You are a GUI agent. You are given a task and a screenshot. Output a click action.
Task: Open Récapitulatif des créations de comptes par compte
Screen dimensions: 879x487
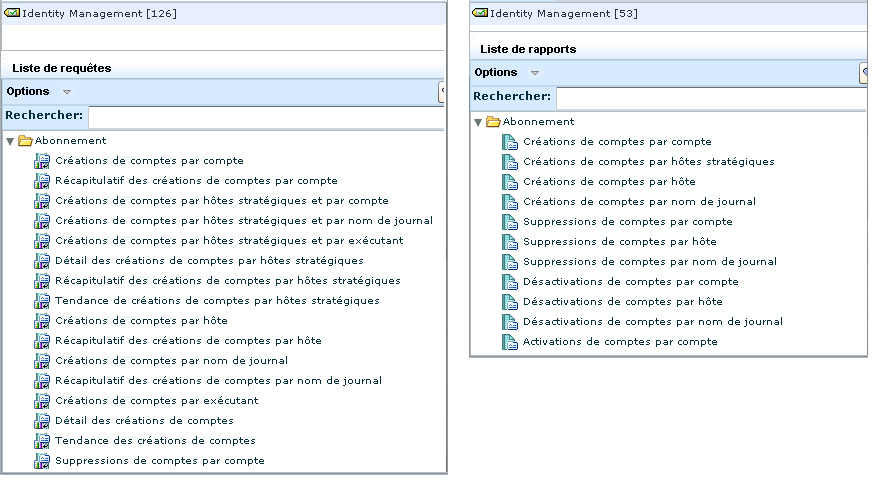point(196,181)
